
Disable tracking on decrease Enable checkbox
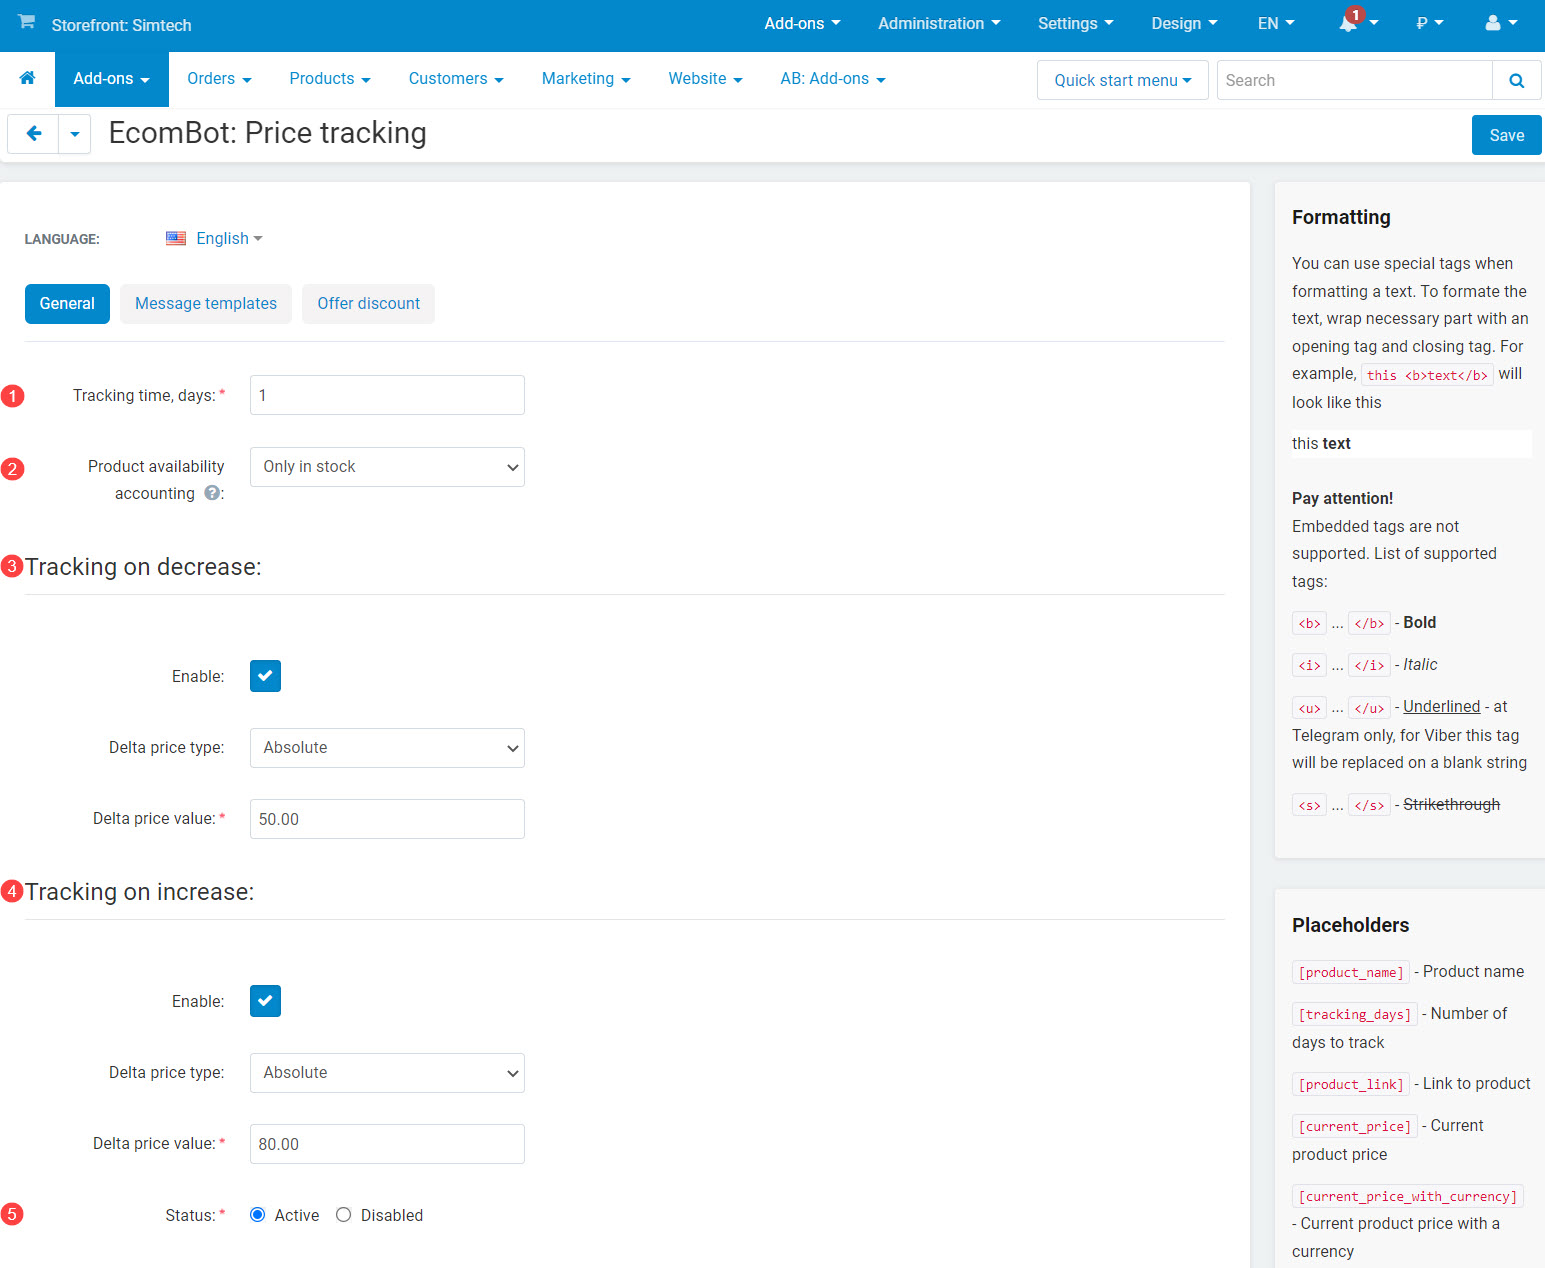pos(265,676)
